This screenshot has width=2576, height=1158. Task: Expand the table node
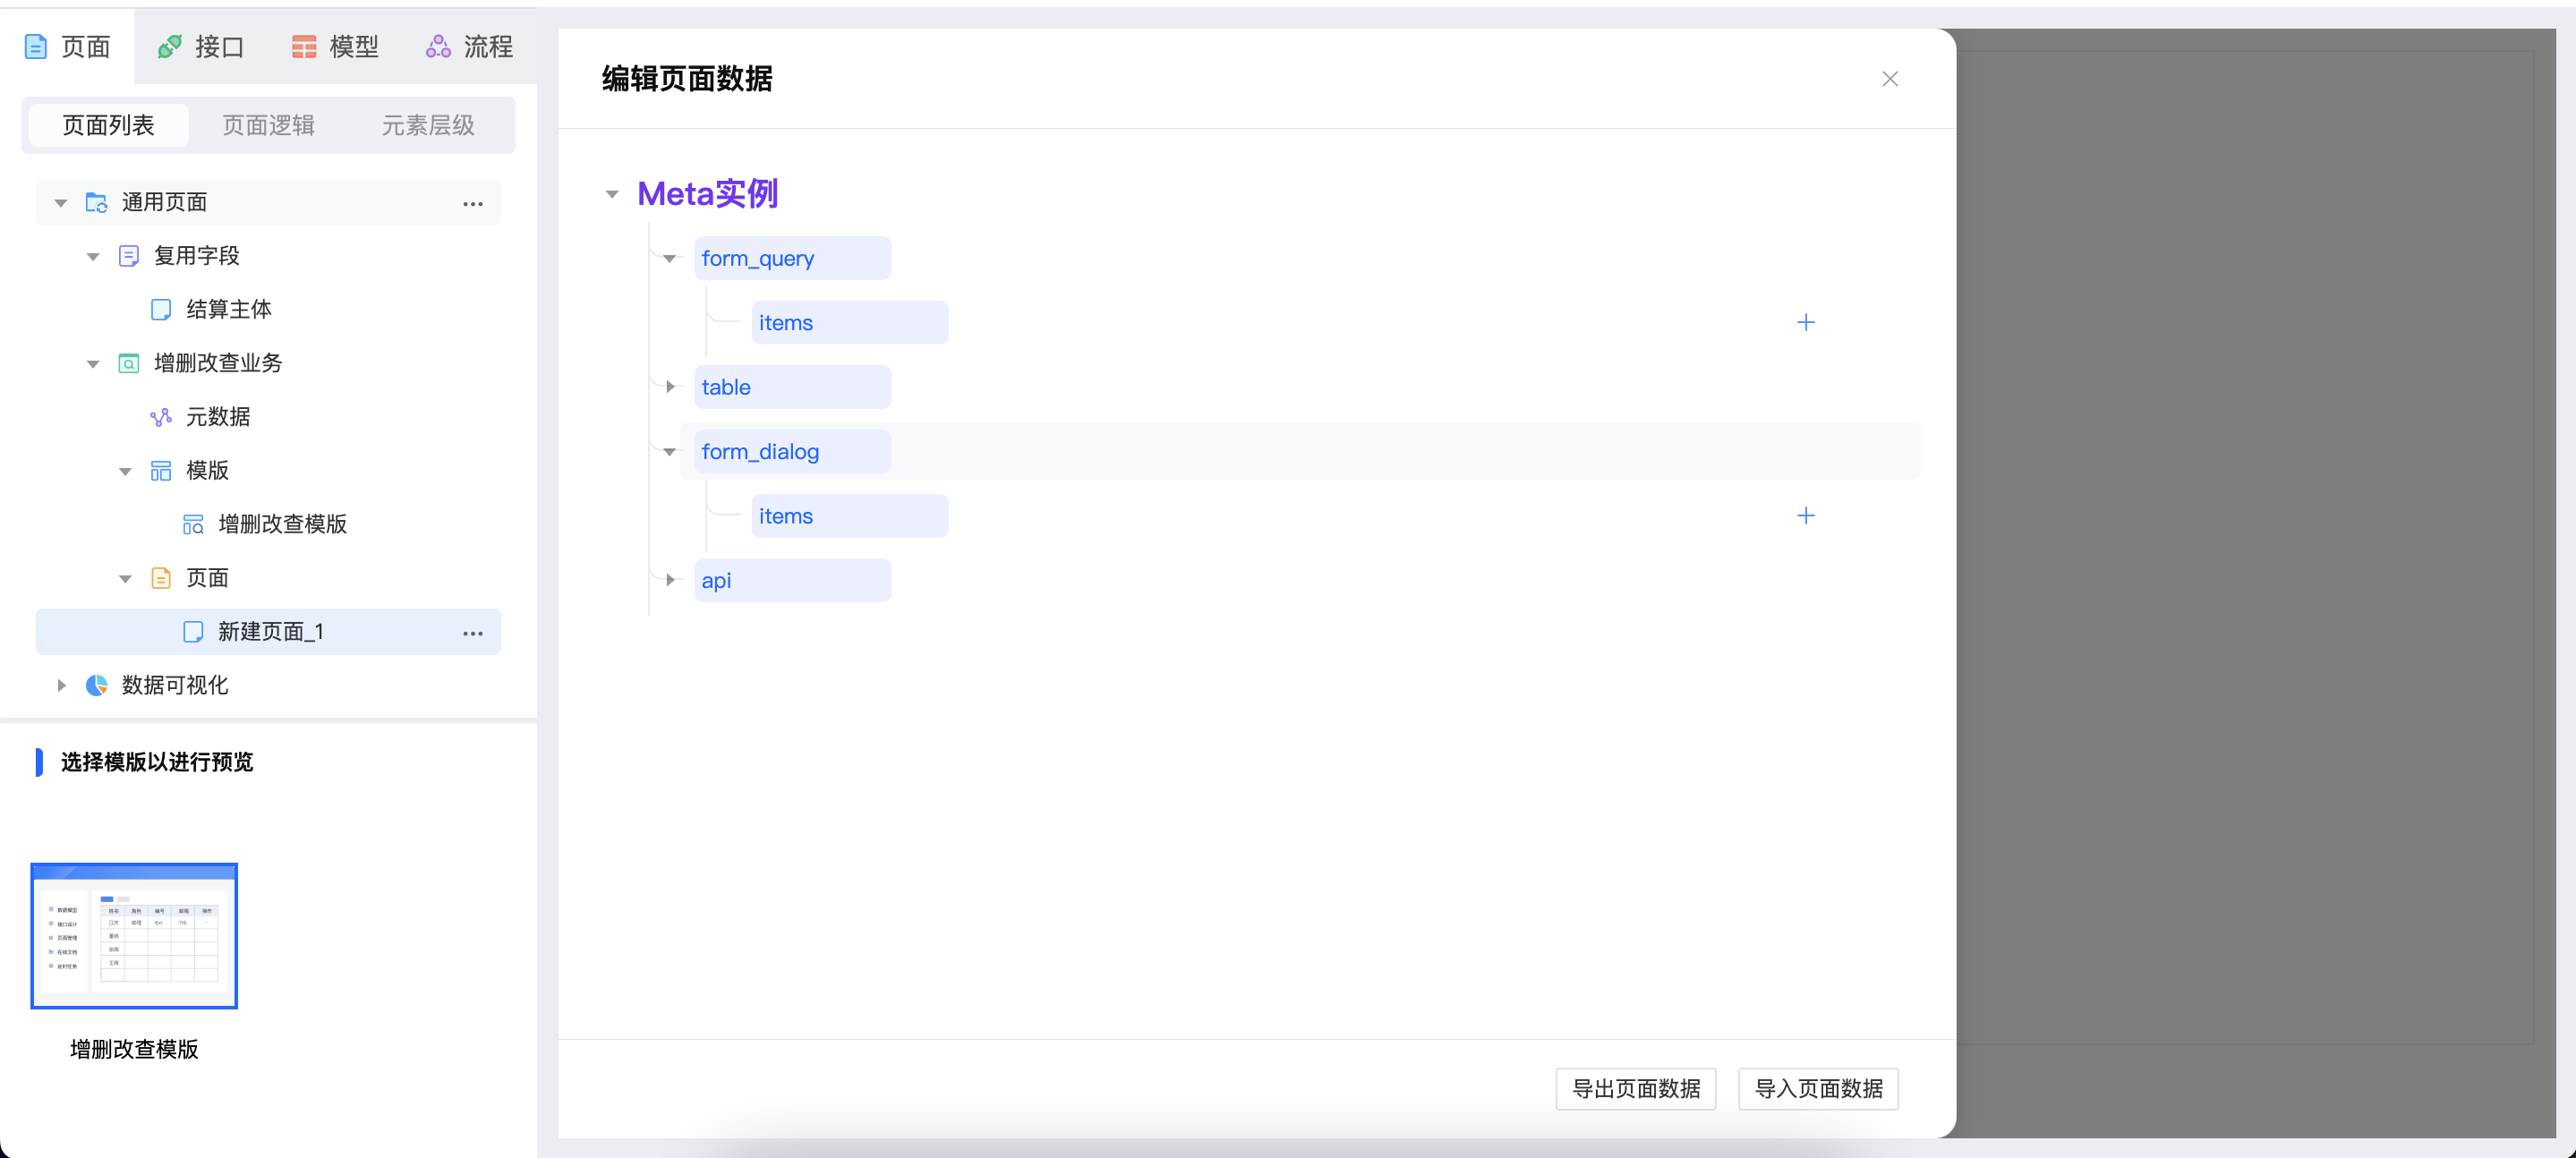pos(670,387)
